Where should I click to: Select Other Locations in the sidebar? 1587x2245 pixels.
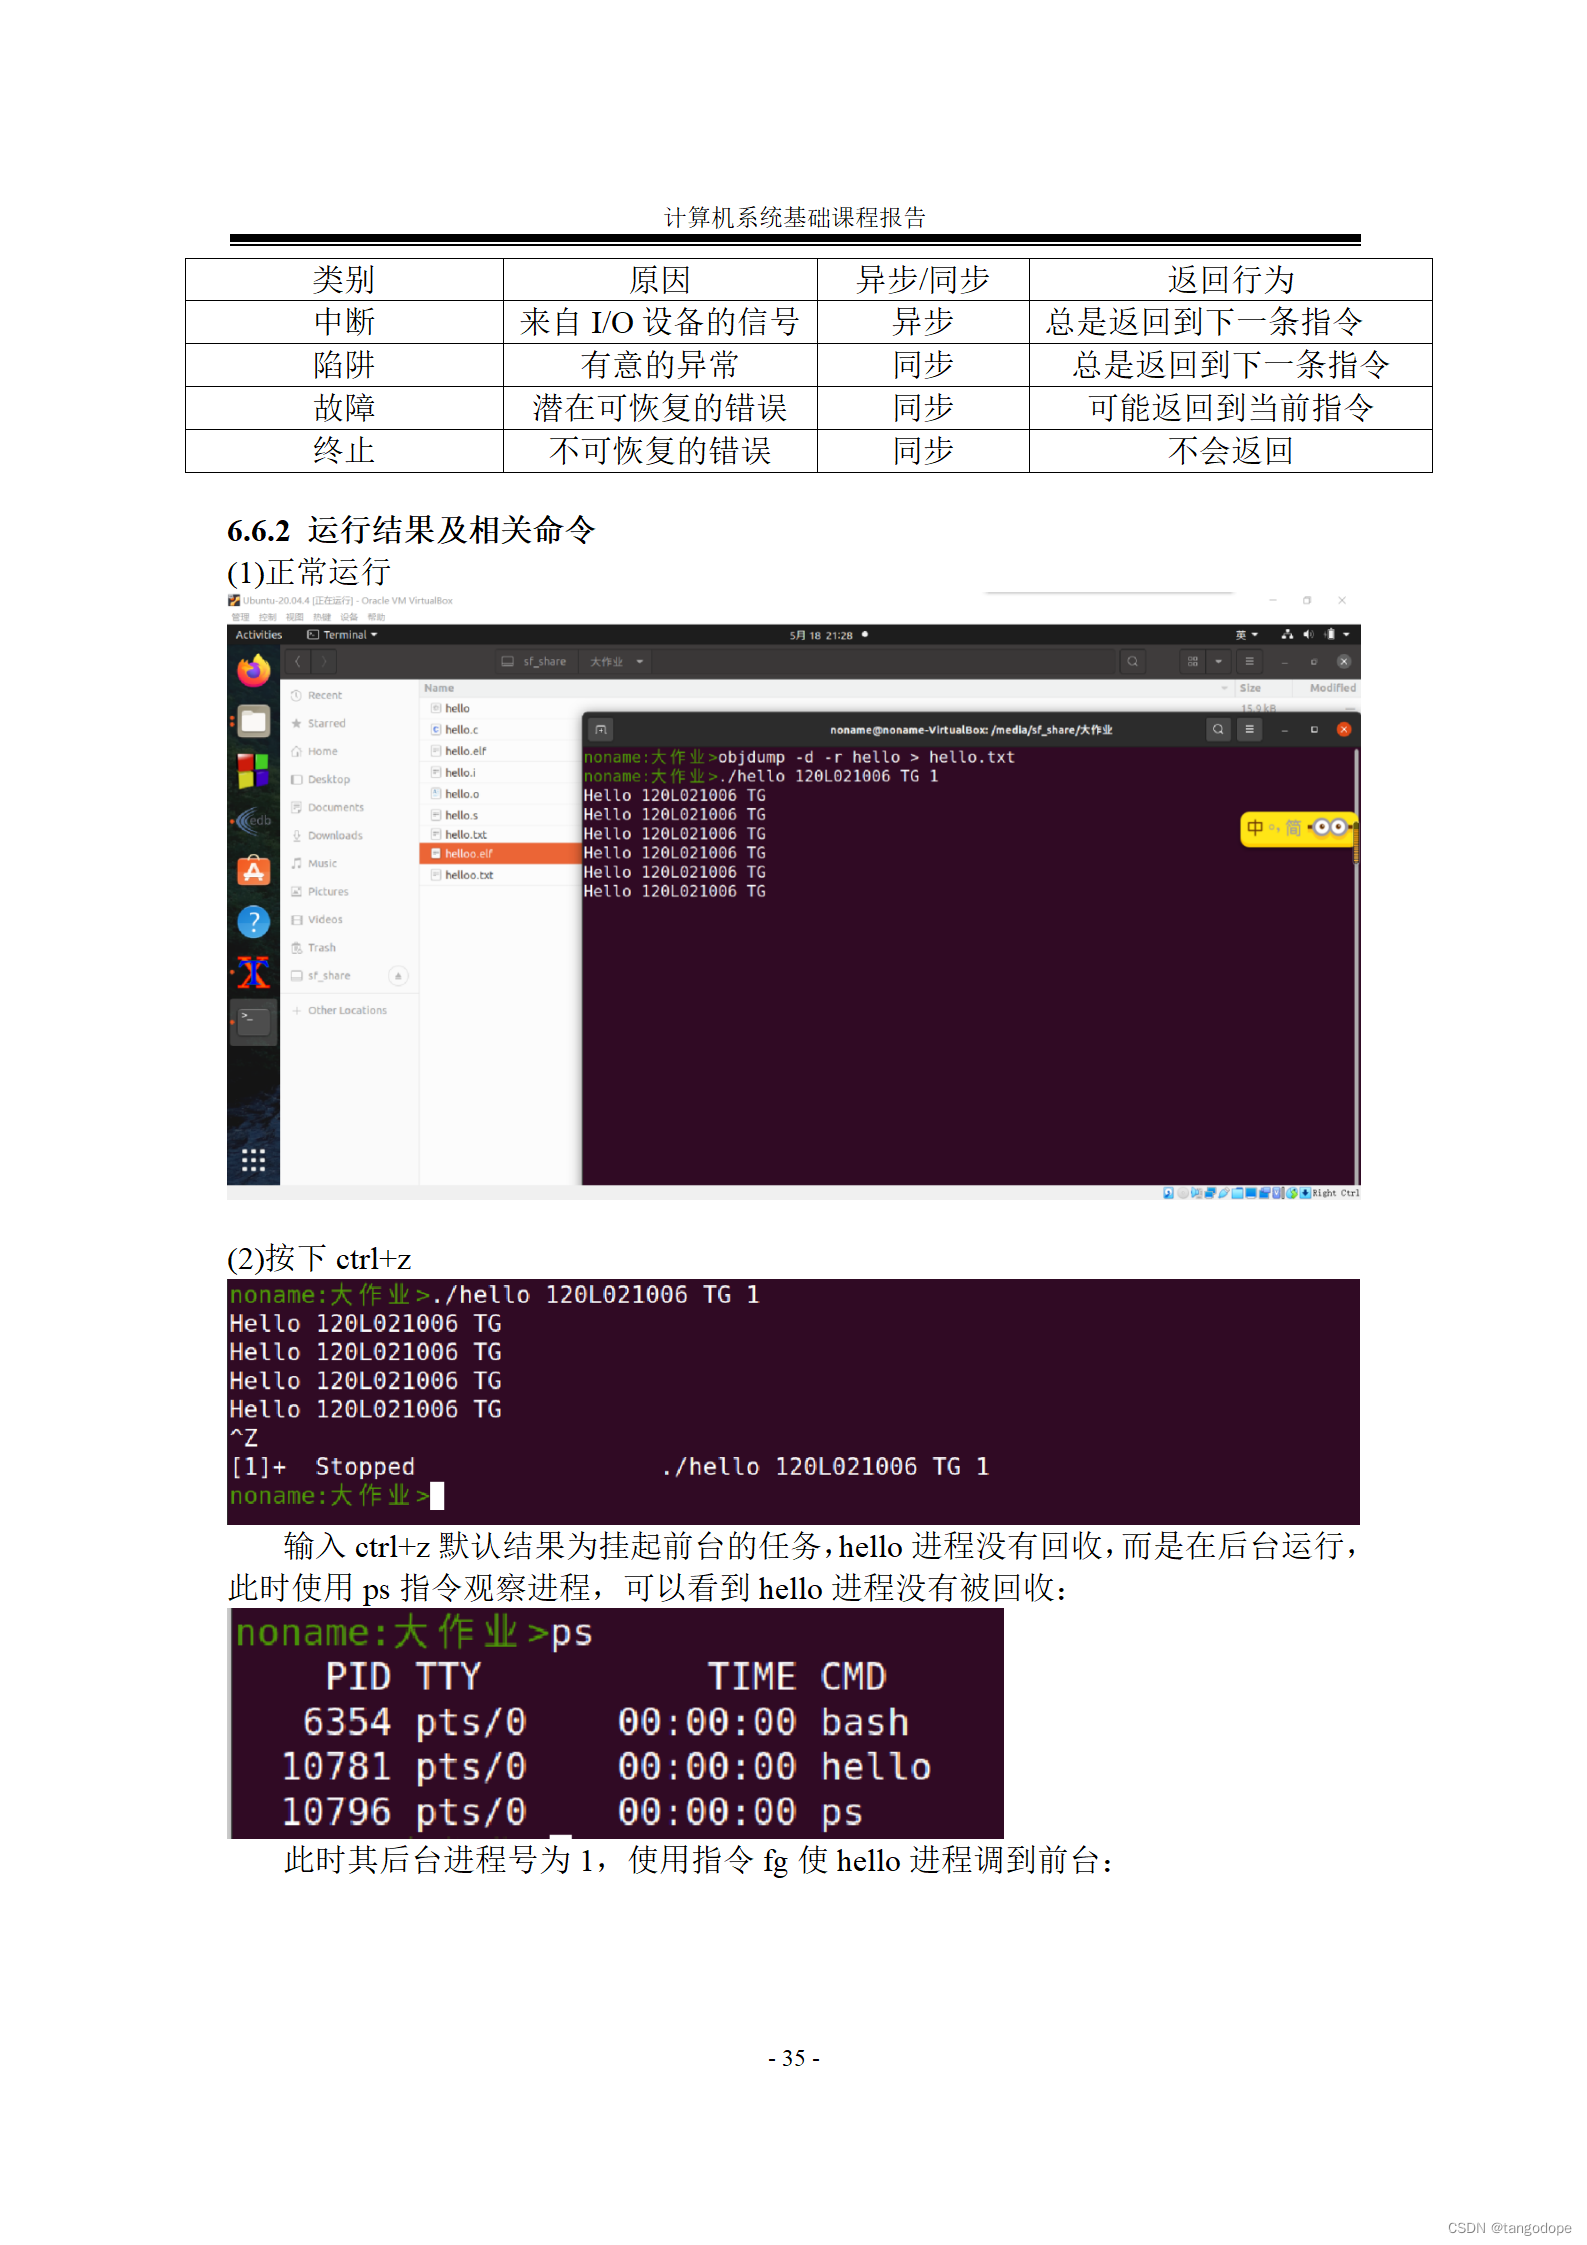pos(349,1010)
